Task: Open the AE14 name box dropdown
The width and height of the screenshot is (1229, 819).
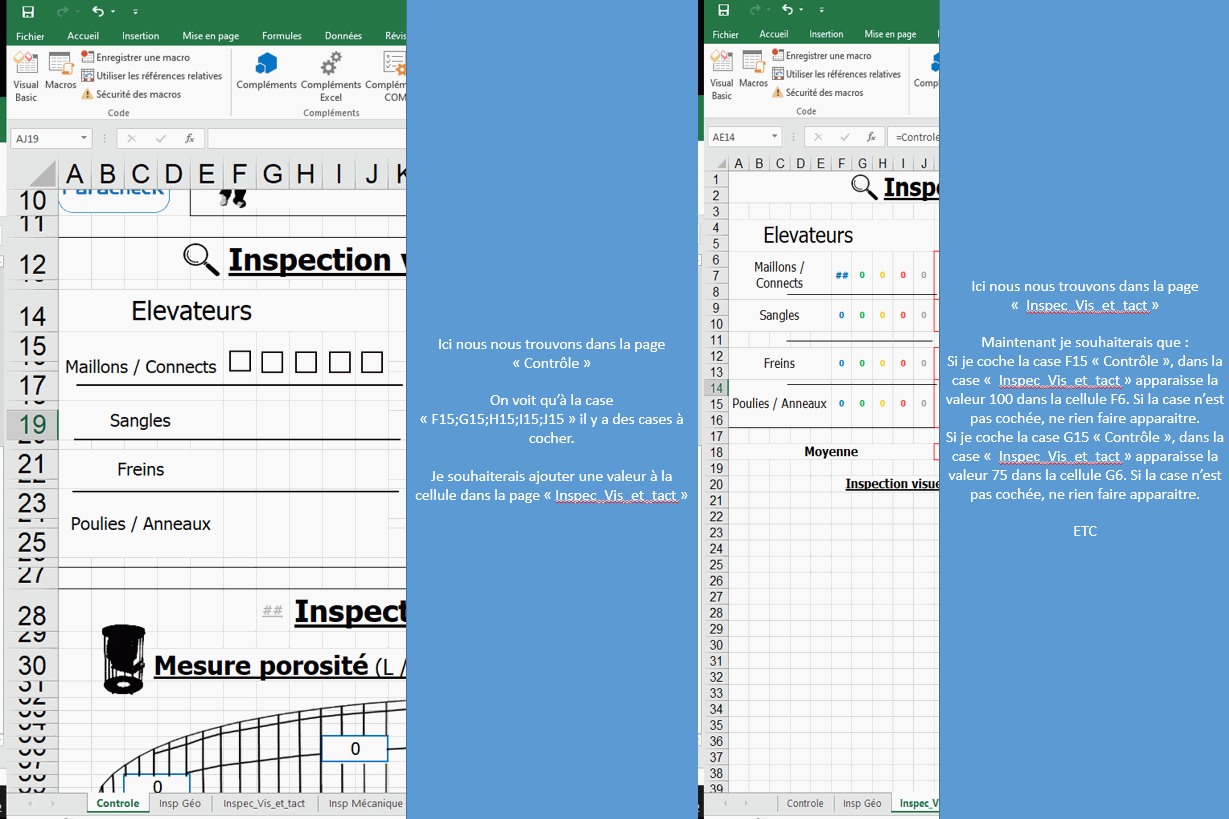Action: pyautogui.click(x=774, y=137)
